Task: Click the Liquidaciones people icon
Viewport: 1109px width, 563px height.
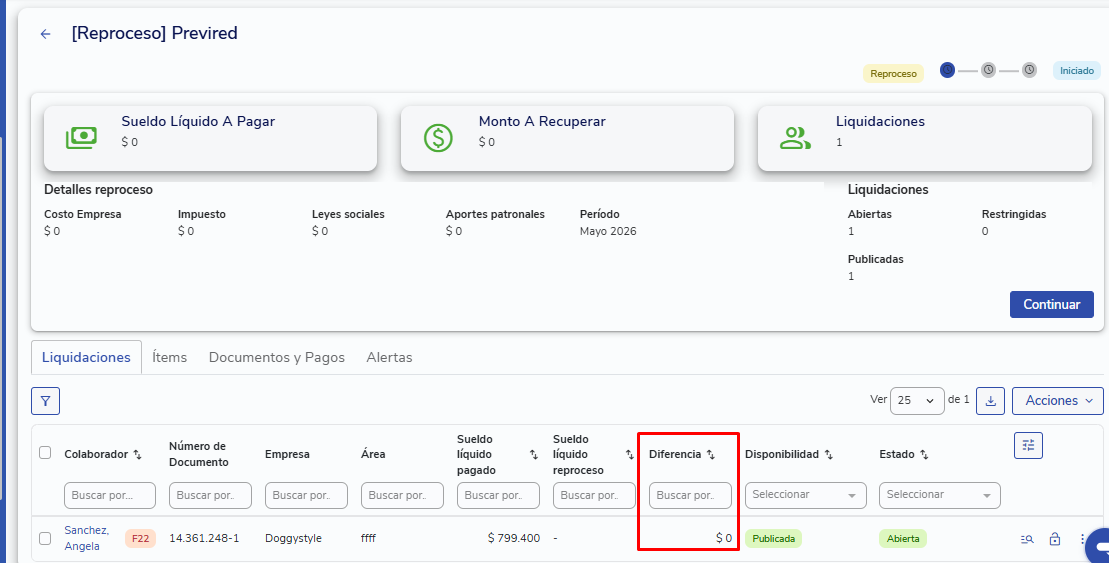Action: (795, 138)
